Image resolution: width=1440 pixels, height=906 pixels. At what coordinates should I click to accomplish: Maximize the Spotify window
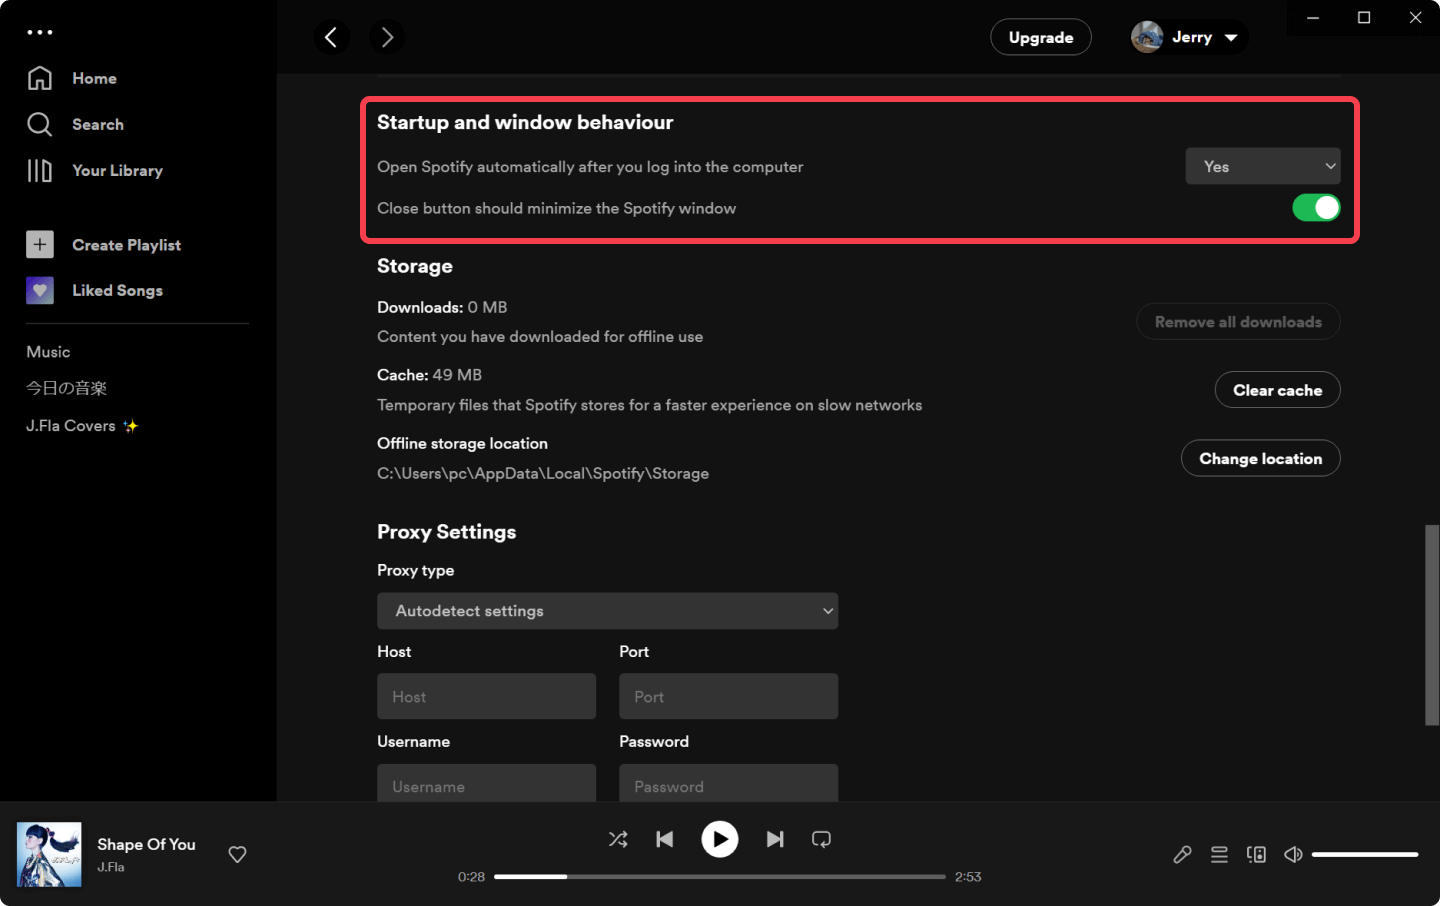[x=1364, y=18]
